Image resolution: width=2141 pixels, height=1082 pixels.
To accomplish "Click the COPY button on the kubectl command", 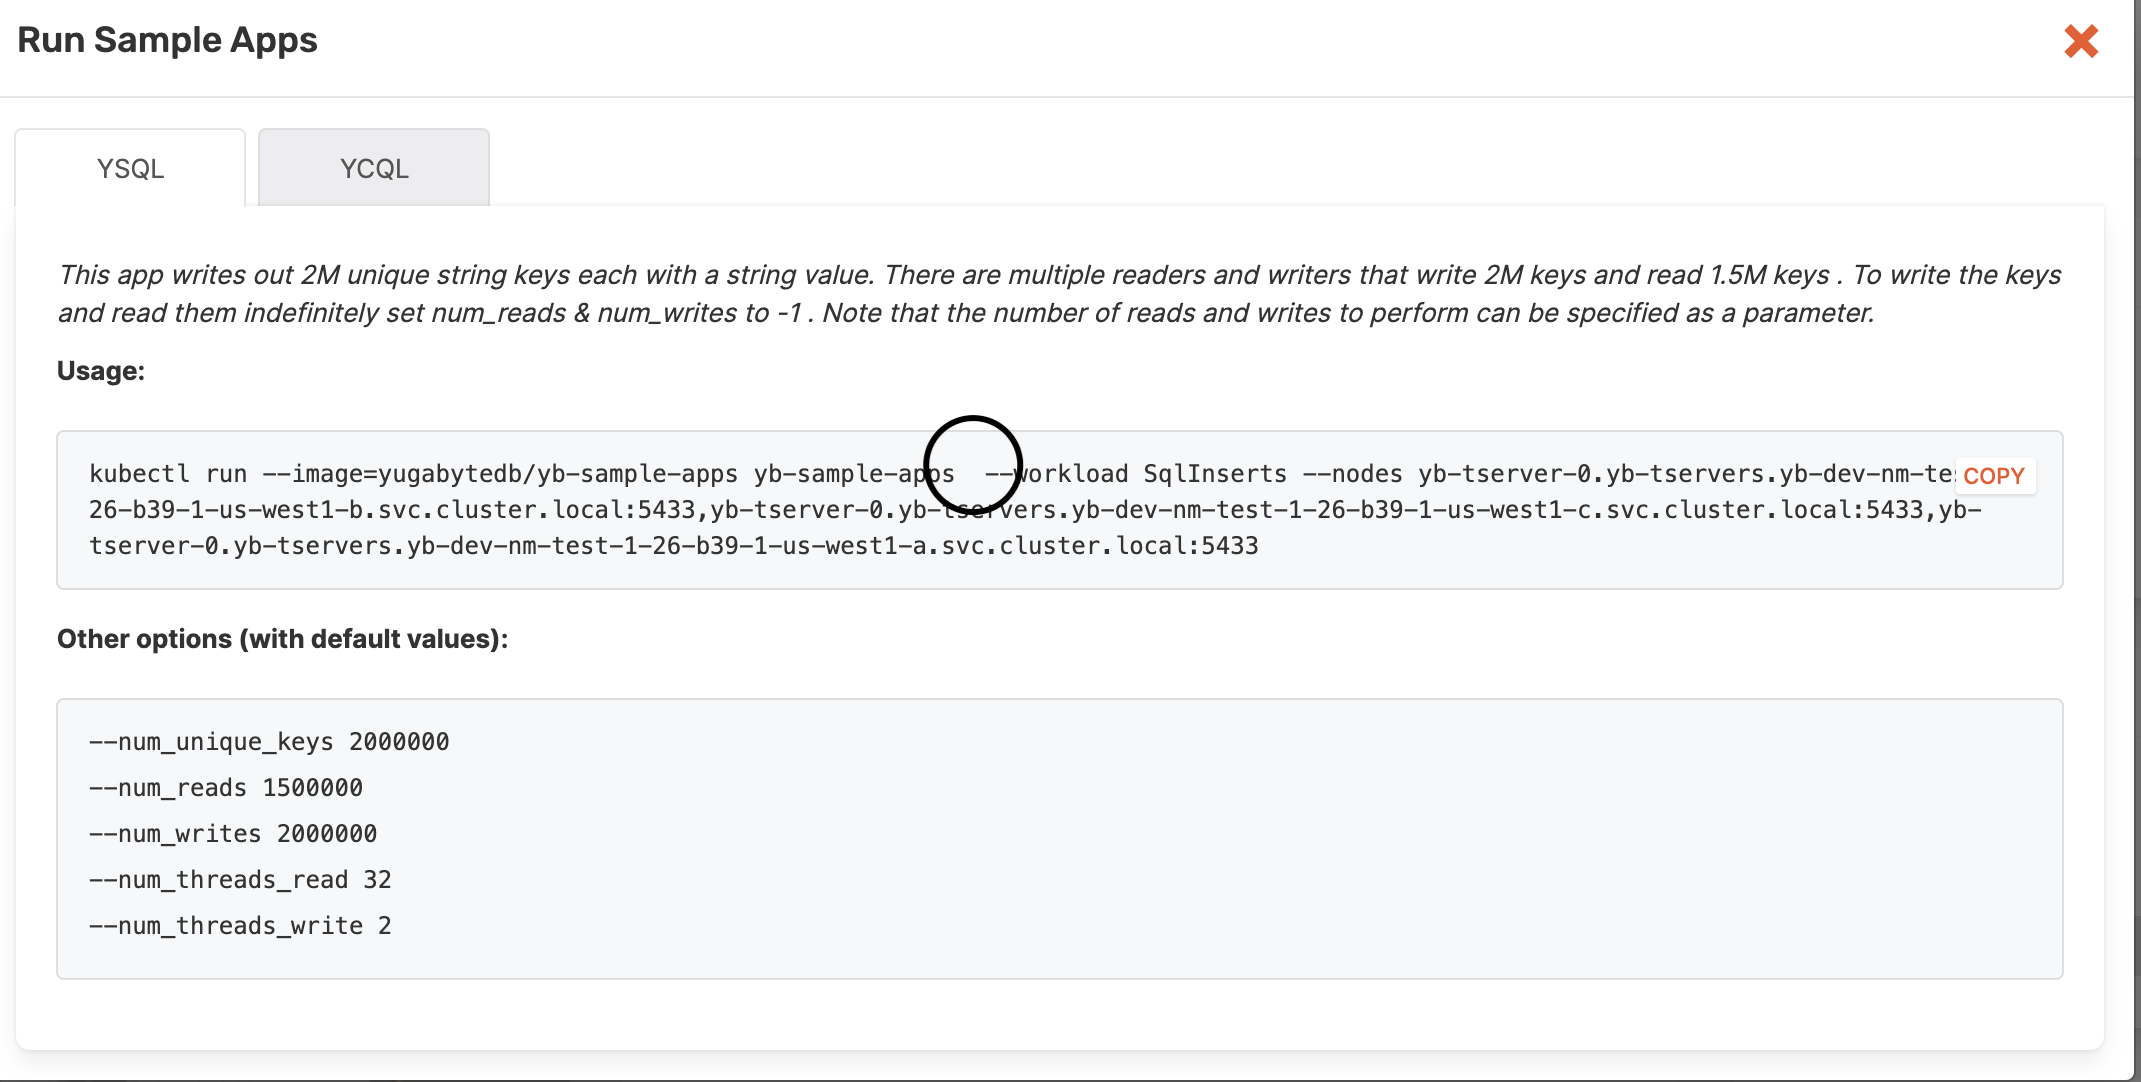I will tap(1993, 476).
